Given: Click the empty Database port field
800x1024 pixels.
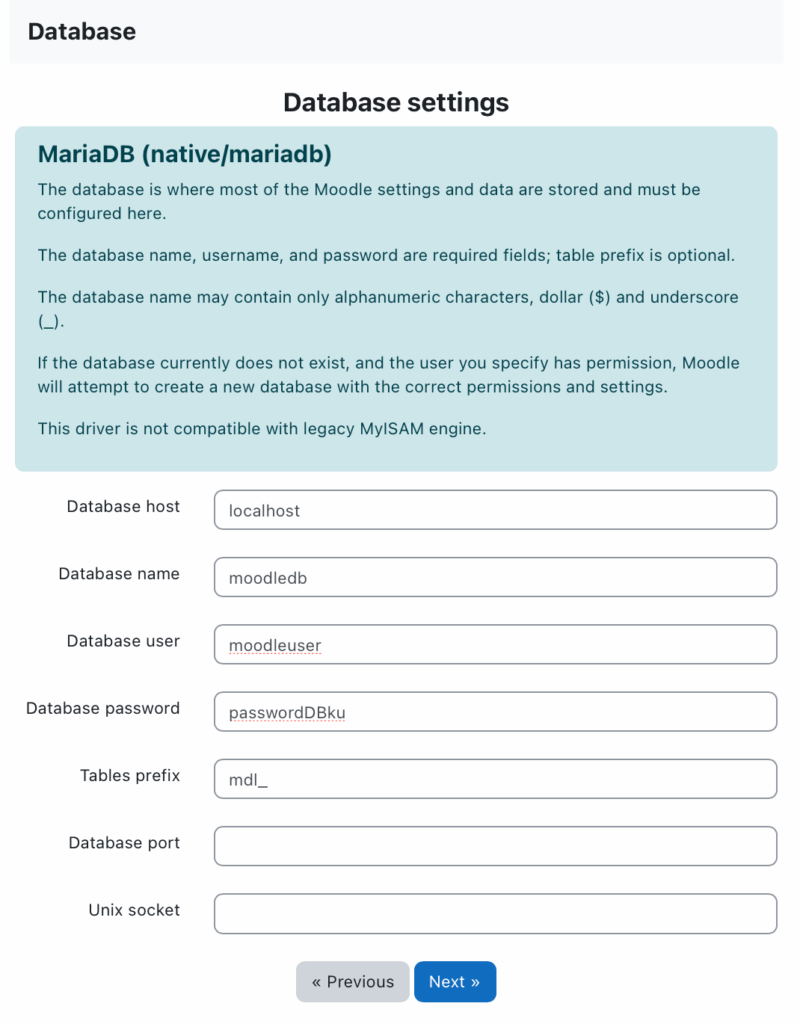Looking at the screenshot, I should point(495,845).
